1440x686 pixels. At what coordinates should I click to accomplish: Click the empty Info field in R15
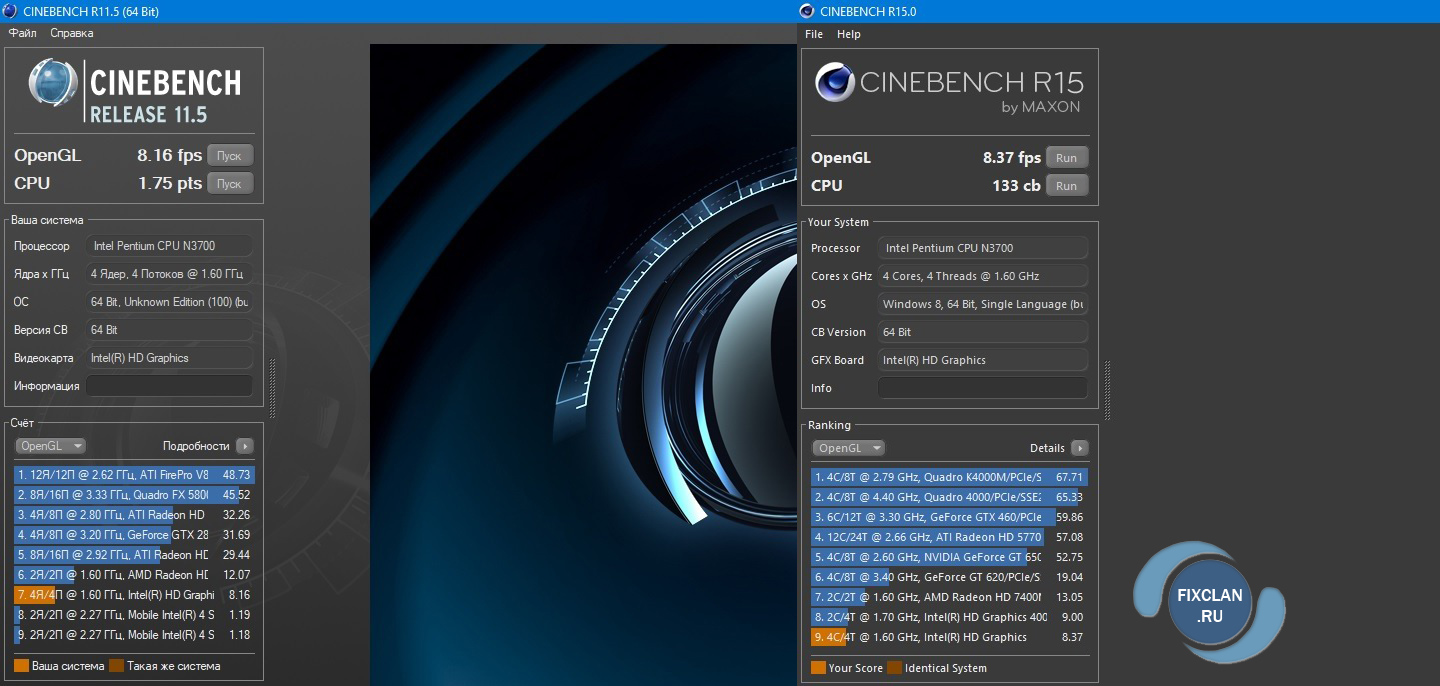tap(982, 388)
